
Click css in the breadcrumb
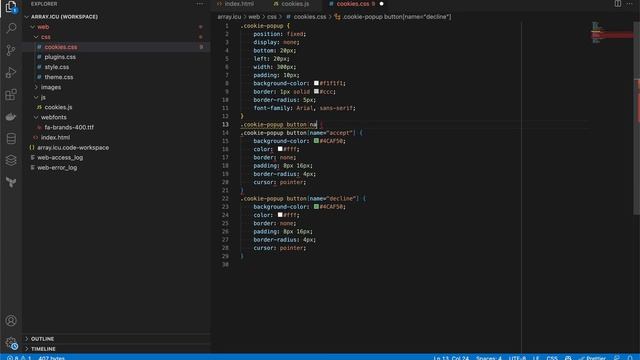[x=272, y=17]
